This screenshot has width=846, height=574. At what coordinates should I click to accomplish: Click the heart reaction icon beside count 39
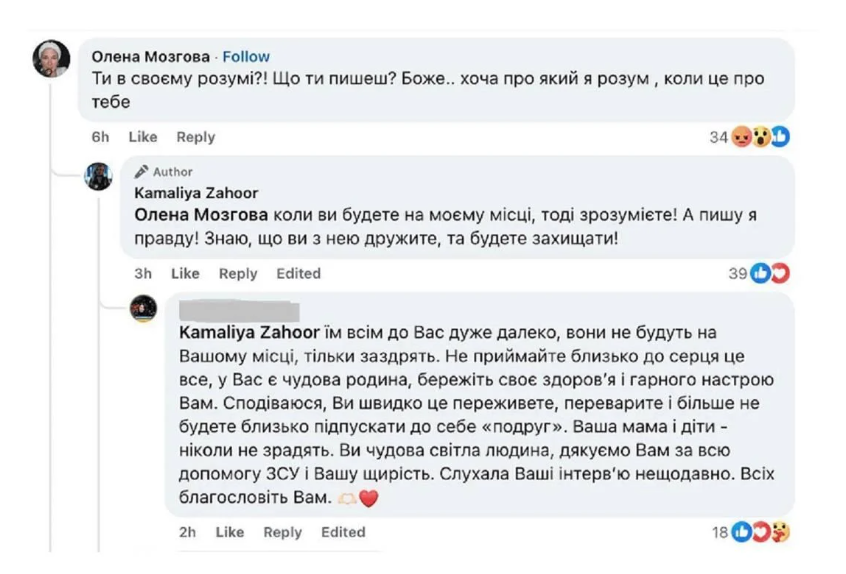click(x=780, y=273)
